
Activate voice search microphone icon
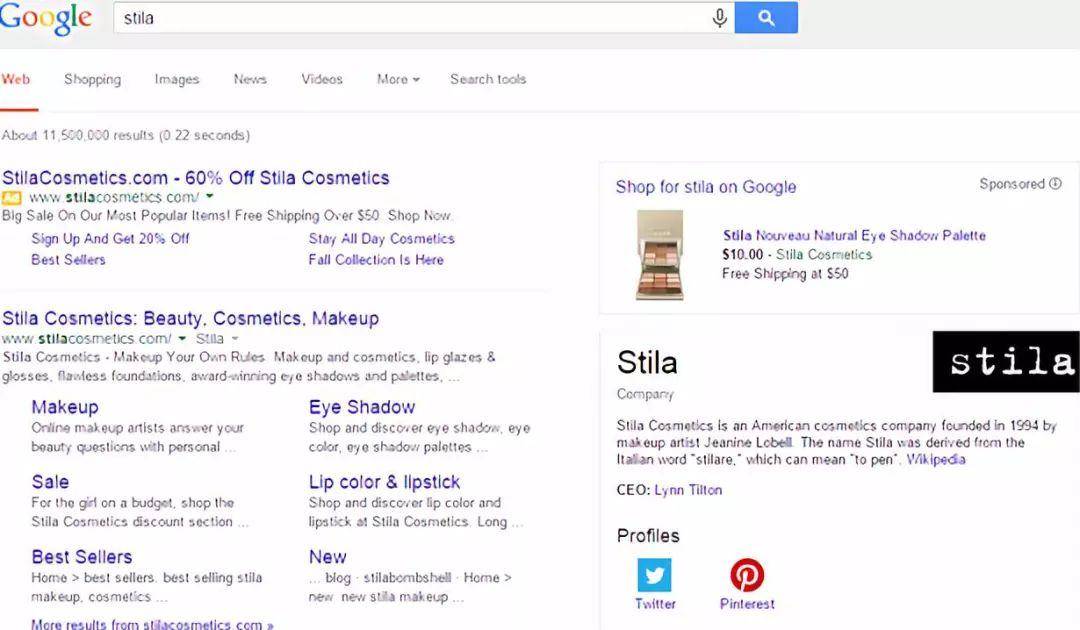point(719,18)
